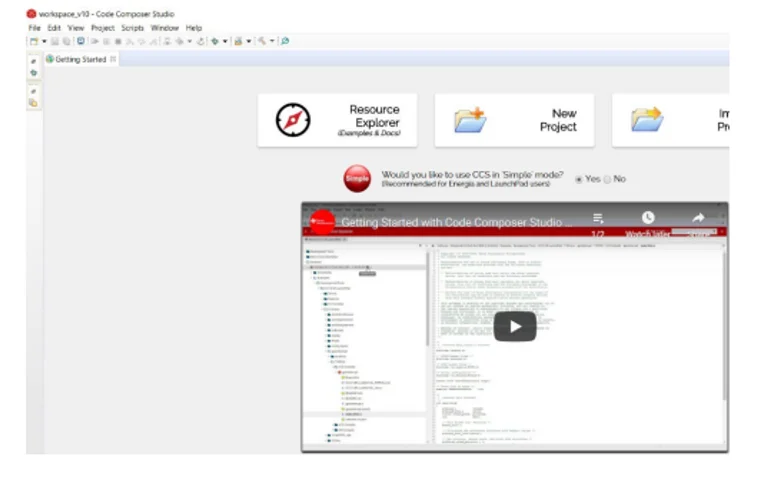
Task: Open the Build icon dropdown arrow
Action: click(x=248, y=41)
